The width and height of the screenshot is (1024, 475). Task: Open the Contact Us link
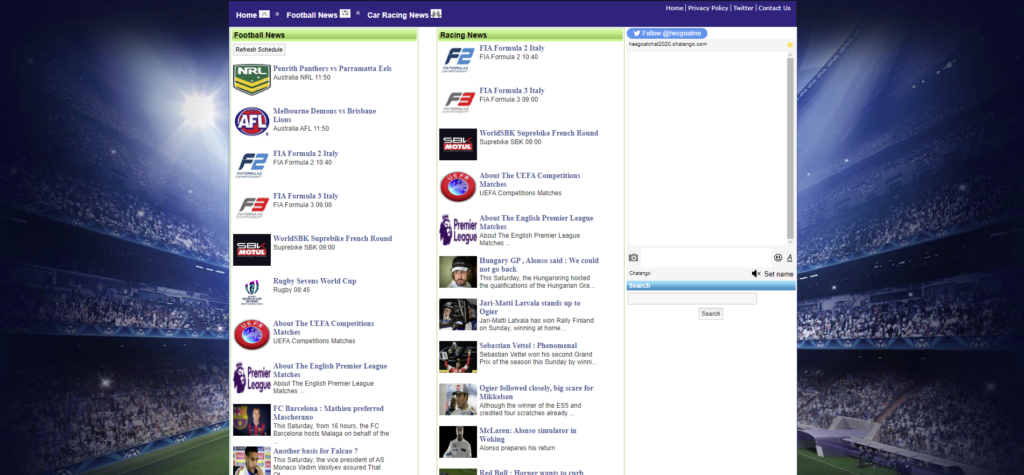point(774,8)
